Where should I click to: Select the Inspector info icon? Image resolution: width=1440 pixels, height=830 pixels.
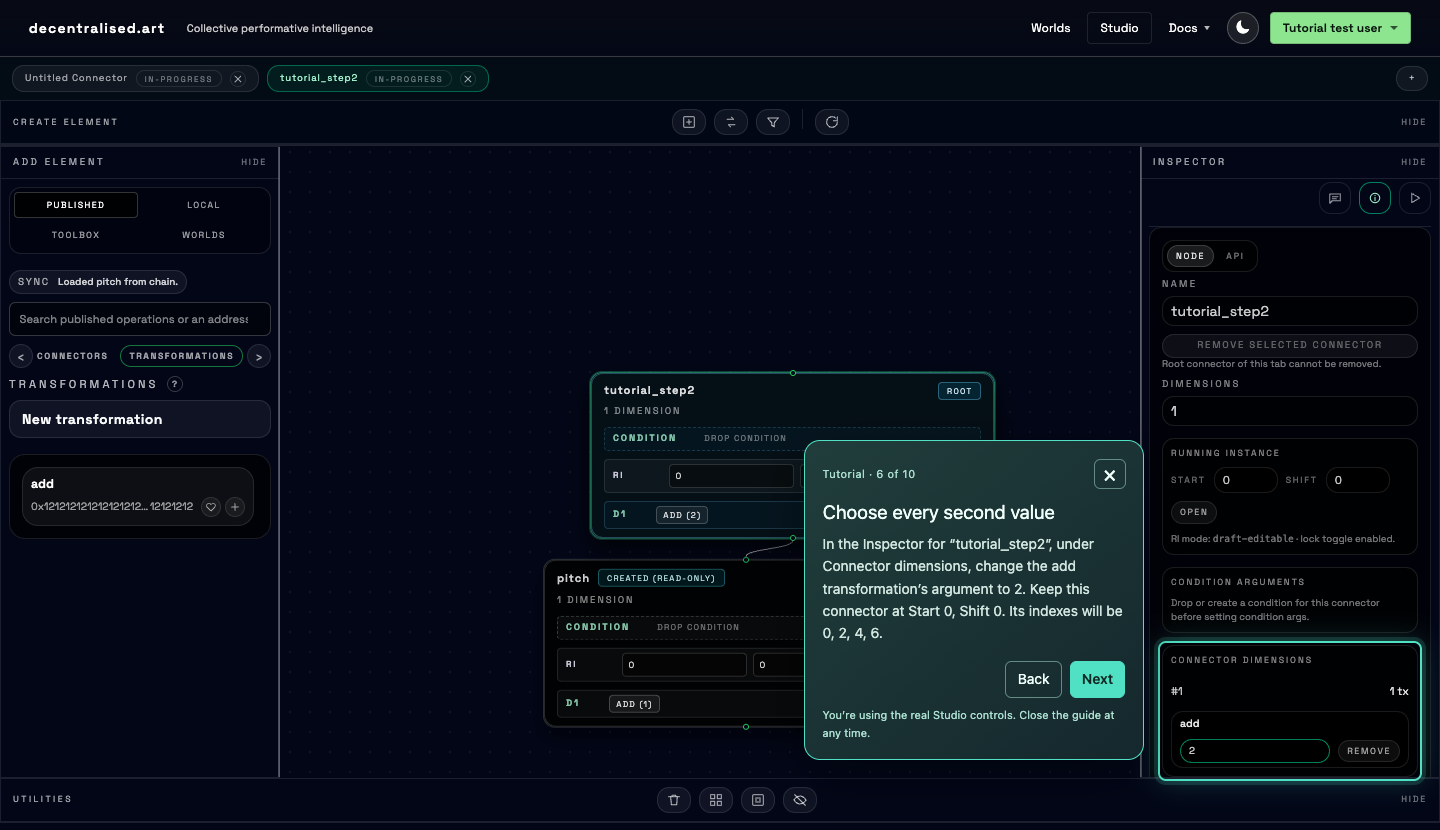point(1375,198)
